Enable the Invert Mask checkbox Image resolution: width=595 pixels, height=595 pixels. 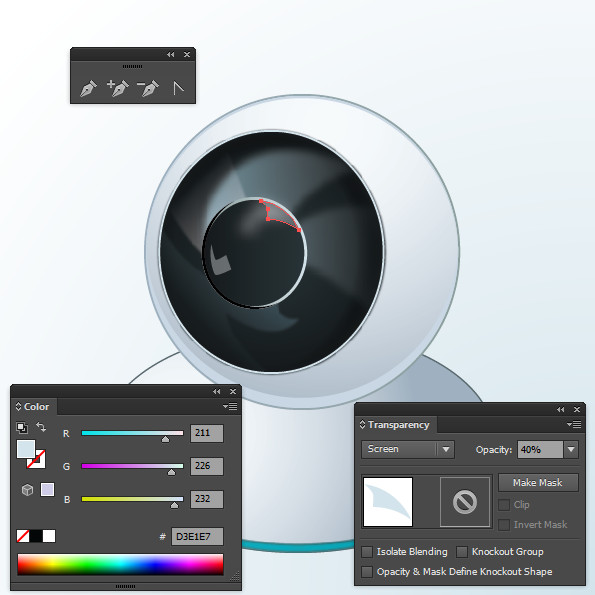coord(504,525)
